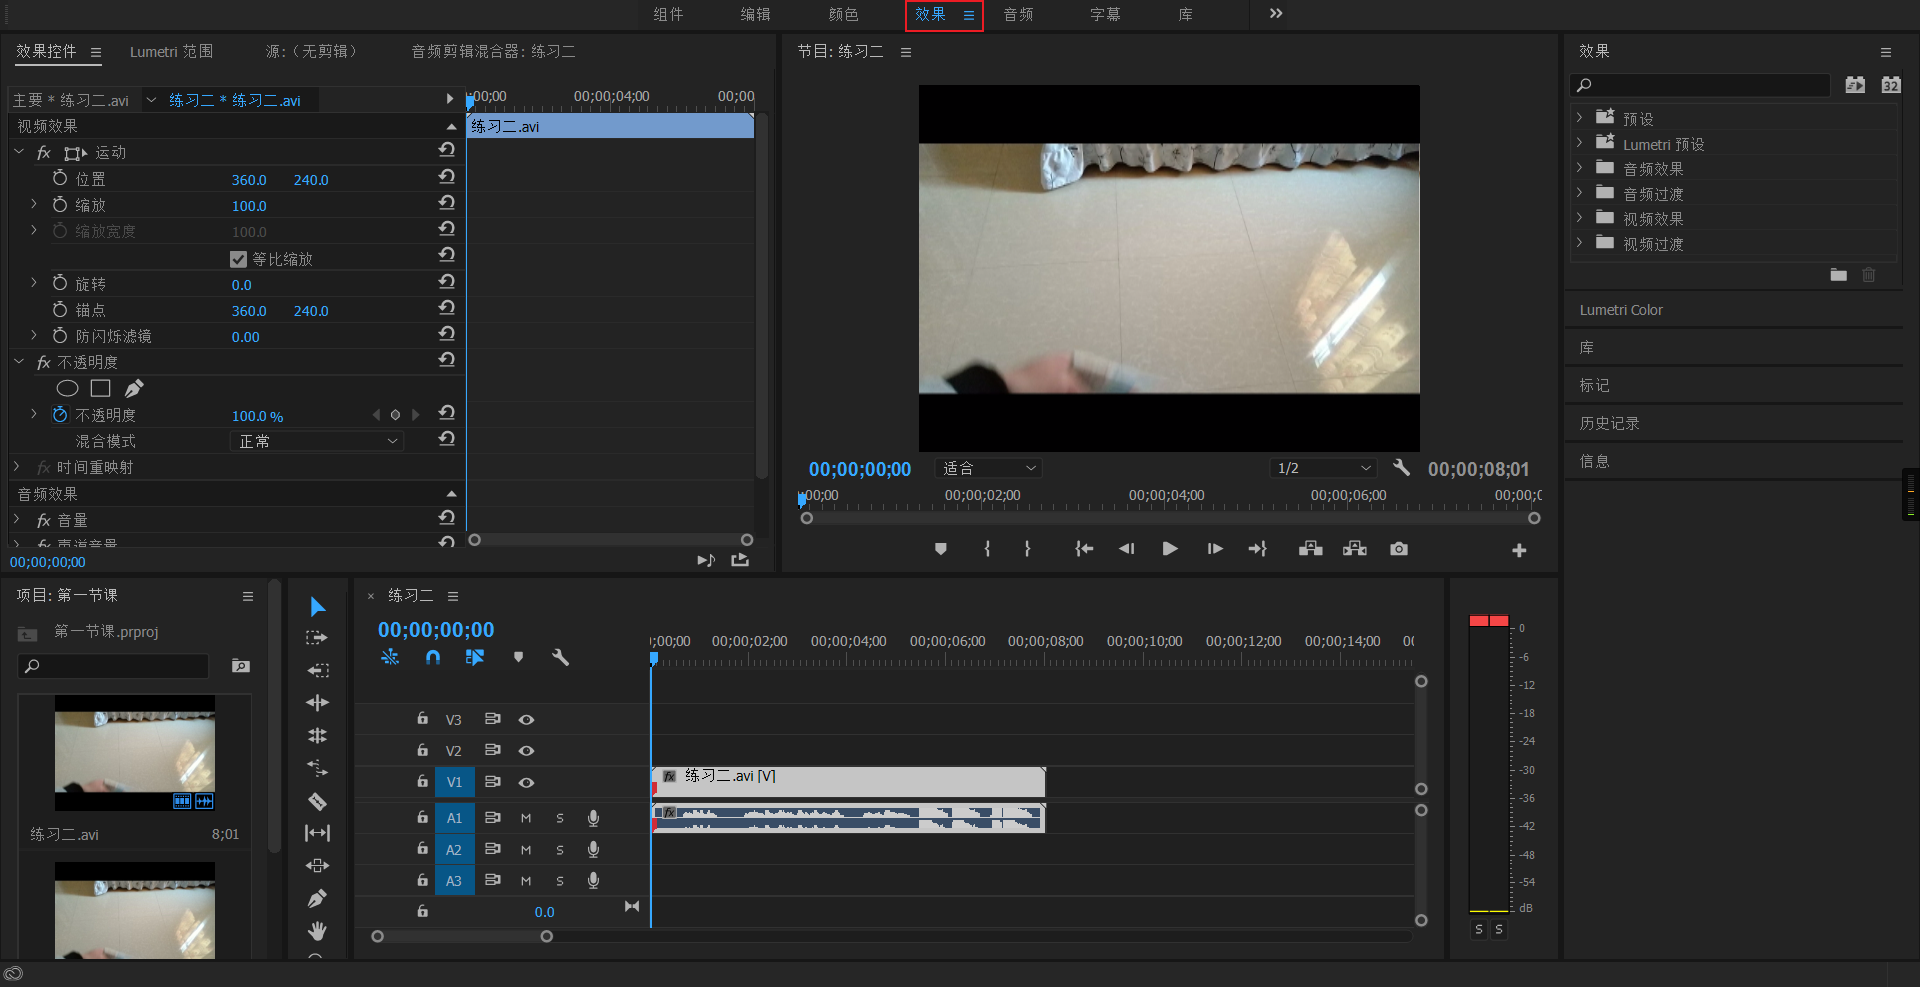Select the Slide tool

pos(317,866)
